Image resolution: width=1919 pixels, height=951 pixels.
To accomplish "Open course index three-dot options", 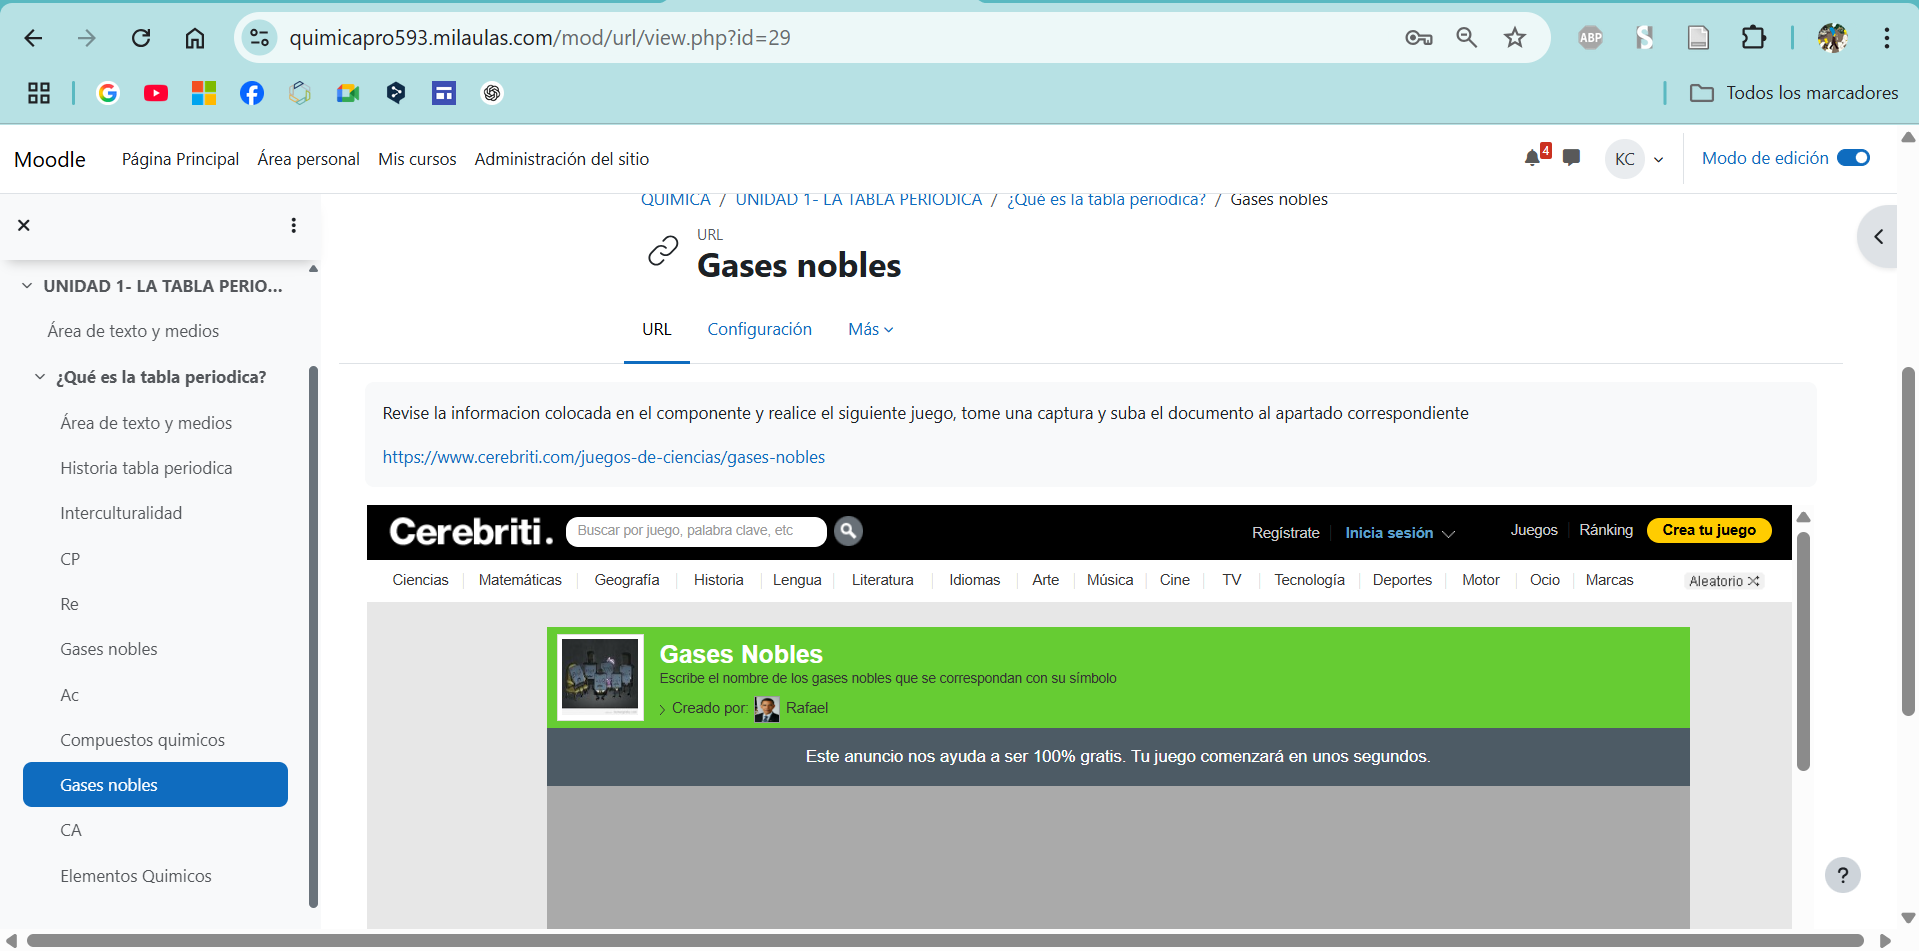I will click(x=293, y=225).
